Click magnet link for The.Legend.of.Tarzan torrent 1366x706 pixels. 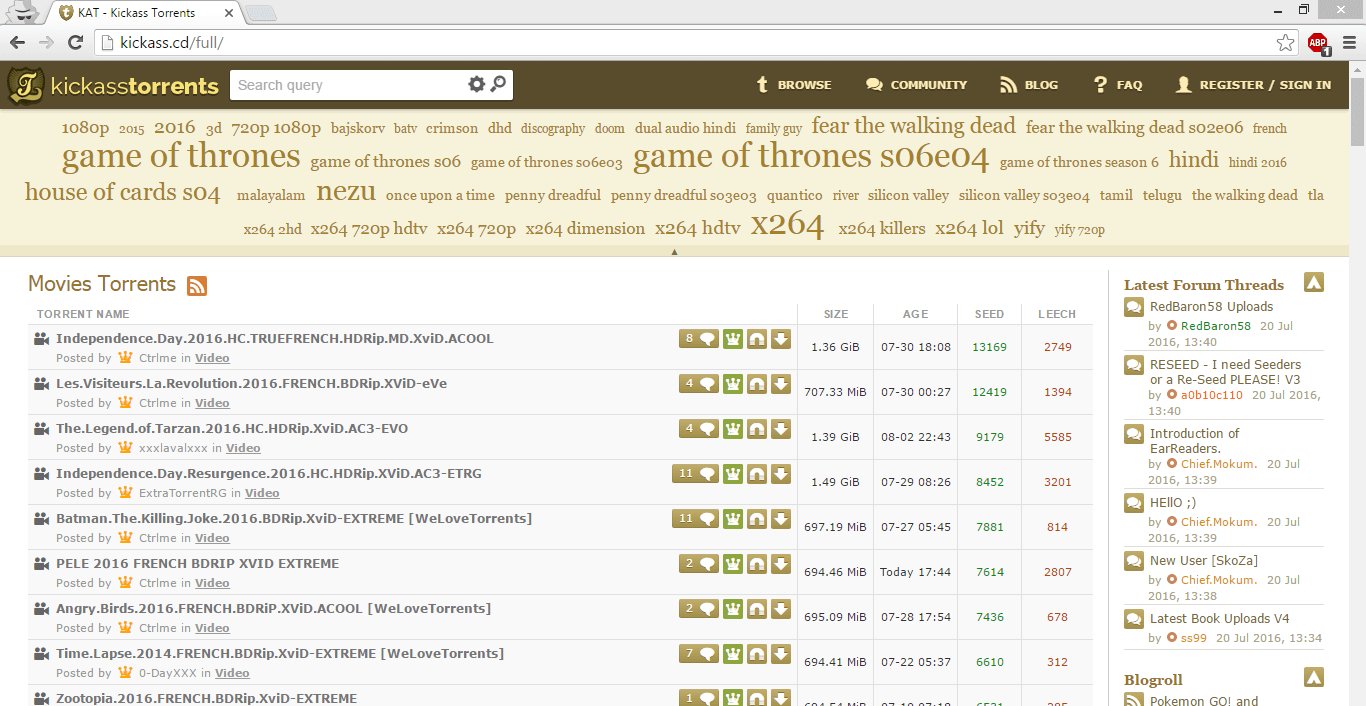pos(757,428)
